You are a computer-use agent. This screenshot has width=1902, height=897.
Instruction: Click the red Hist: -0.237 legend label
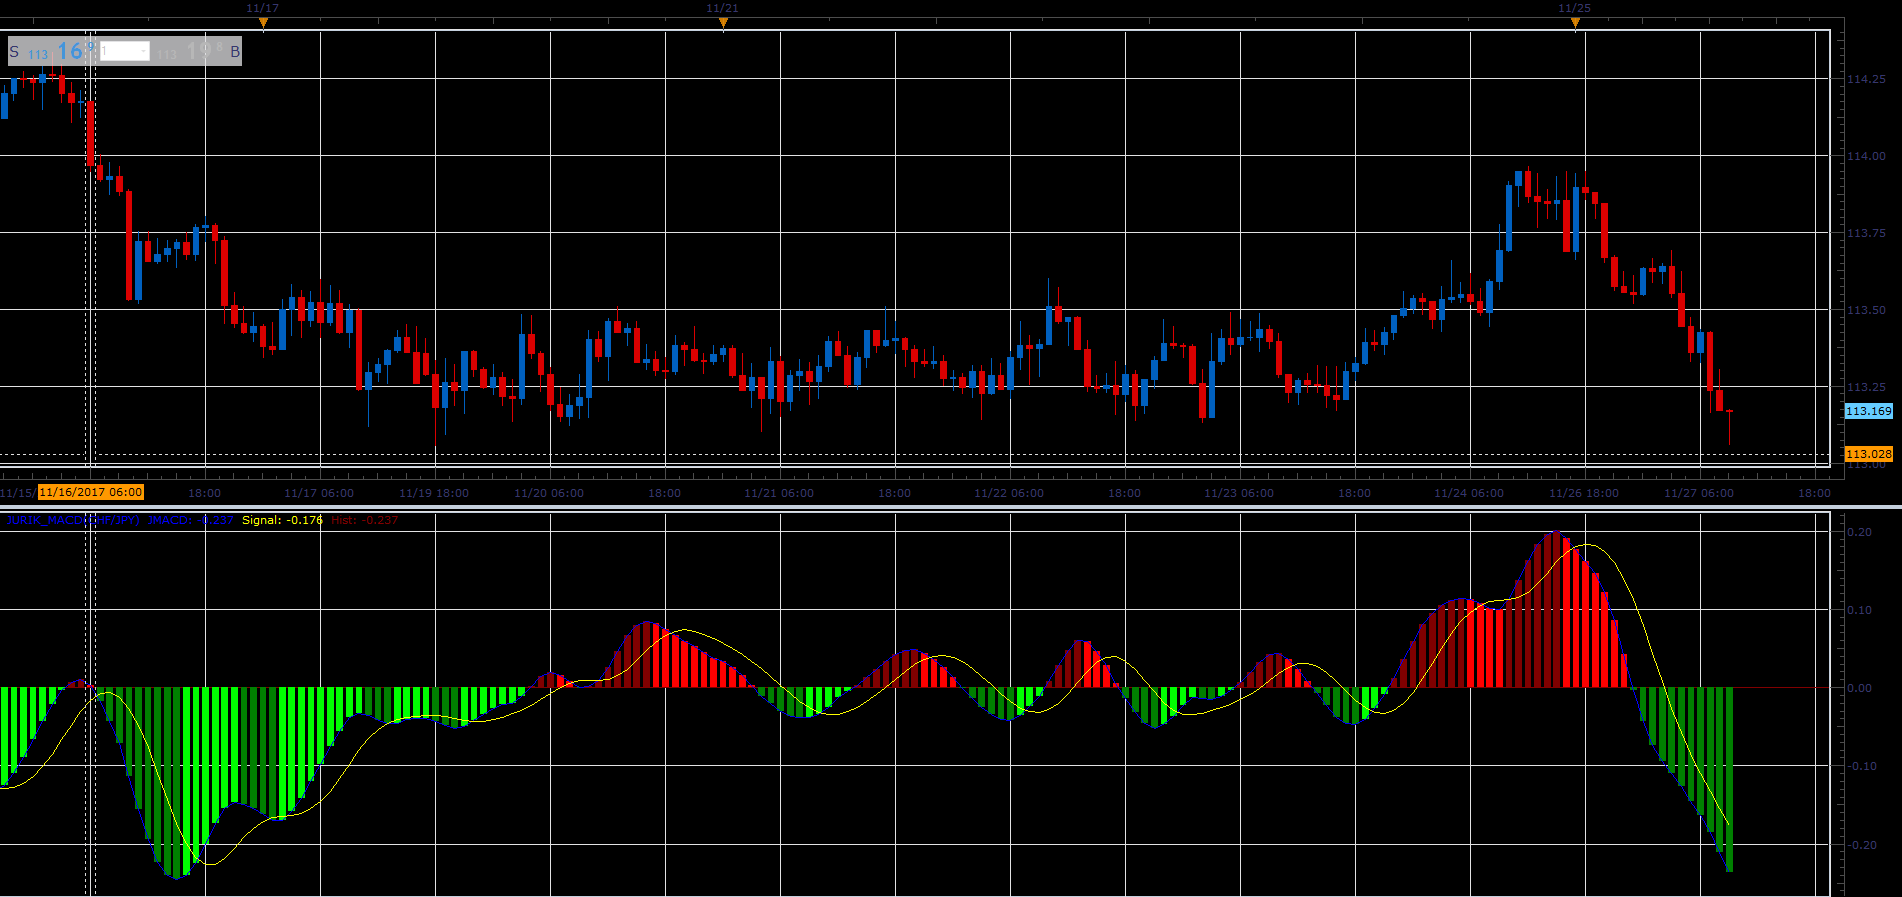tap(364, 520)
